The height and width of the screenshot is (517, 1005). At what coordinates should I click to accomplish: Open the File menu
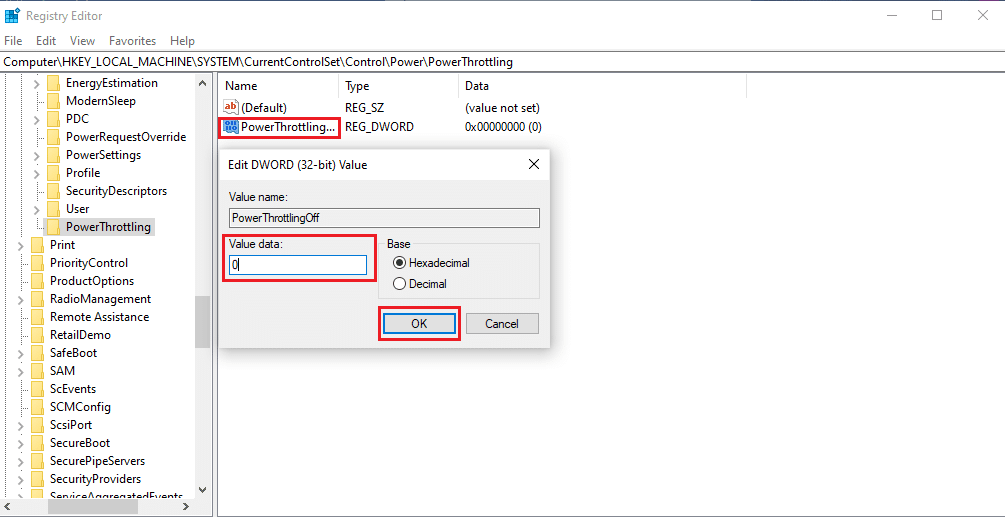[x=13, y=40]
